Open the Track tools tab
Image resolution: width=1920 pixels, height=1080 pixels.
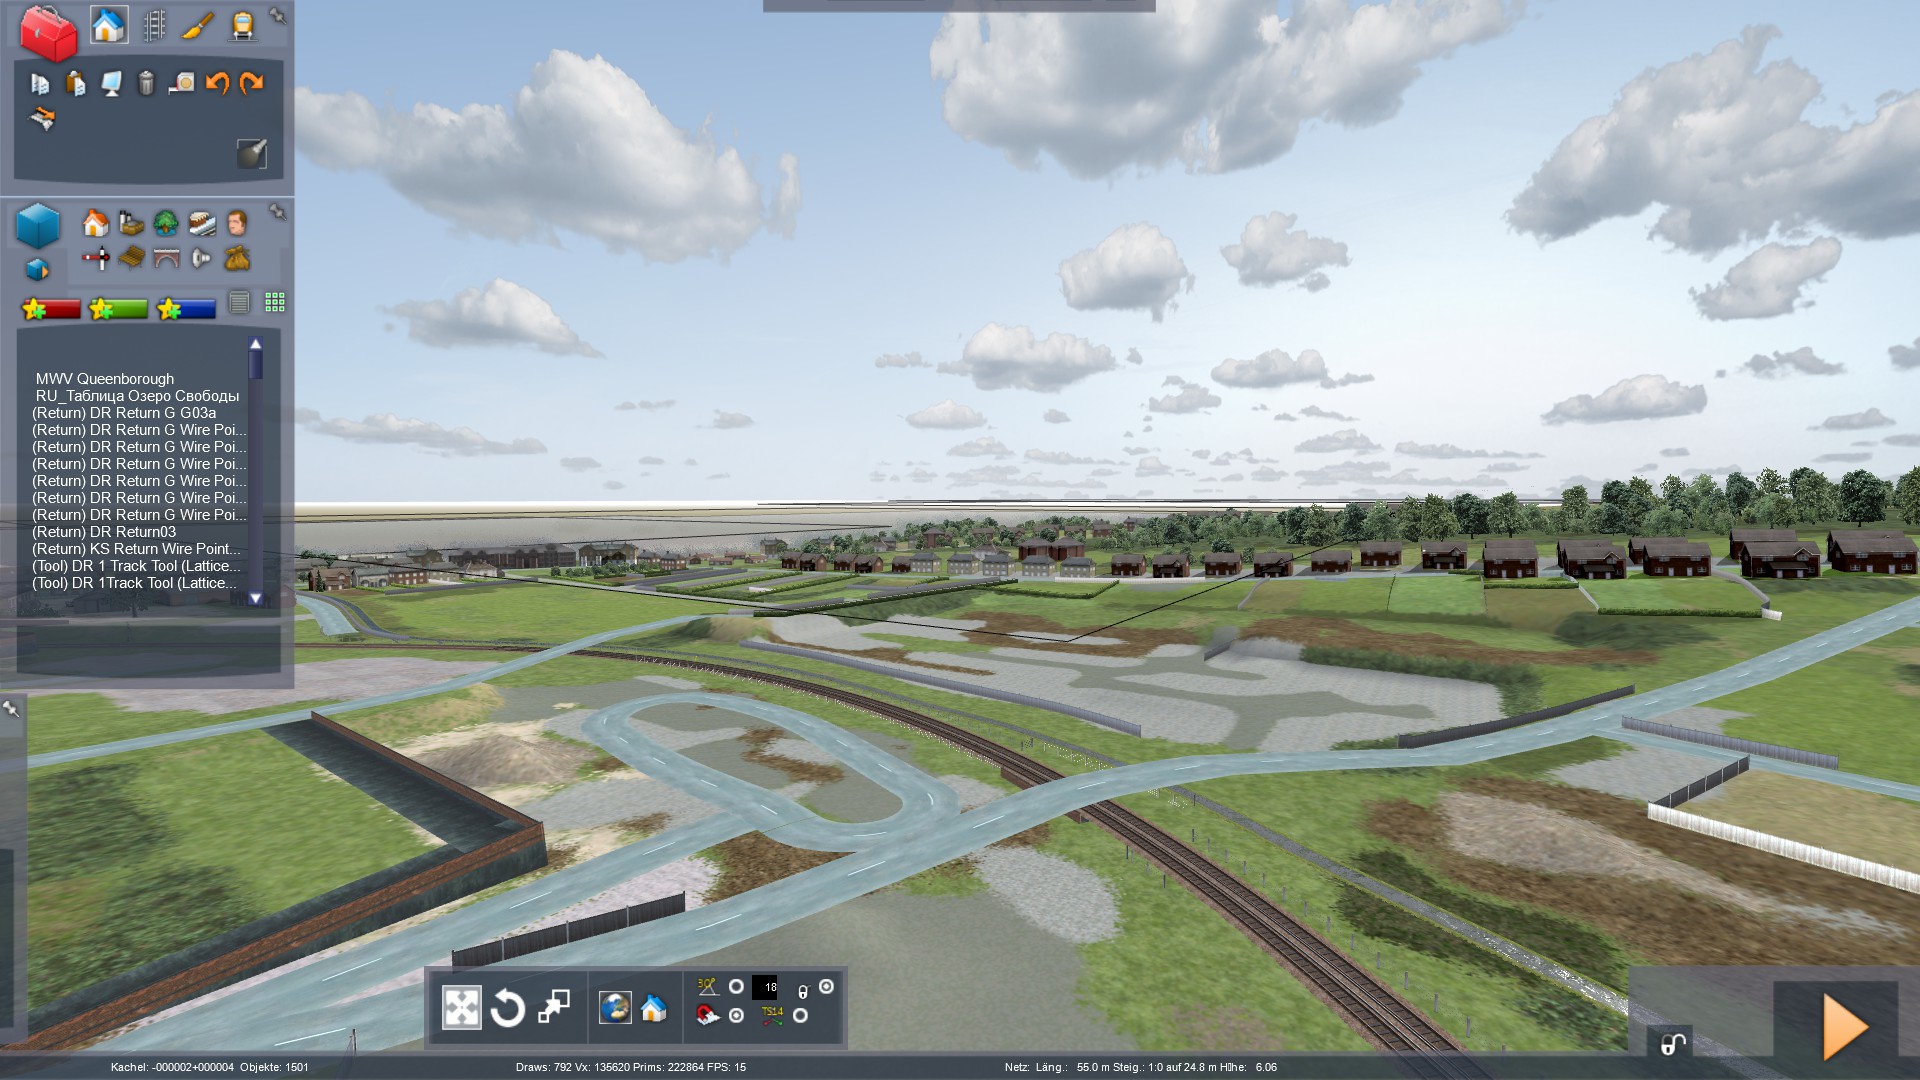[x=154, y=25]
